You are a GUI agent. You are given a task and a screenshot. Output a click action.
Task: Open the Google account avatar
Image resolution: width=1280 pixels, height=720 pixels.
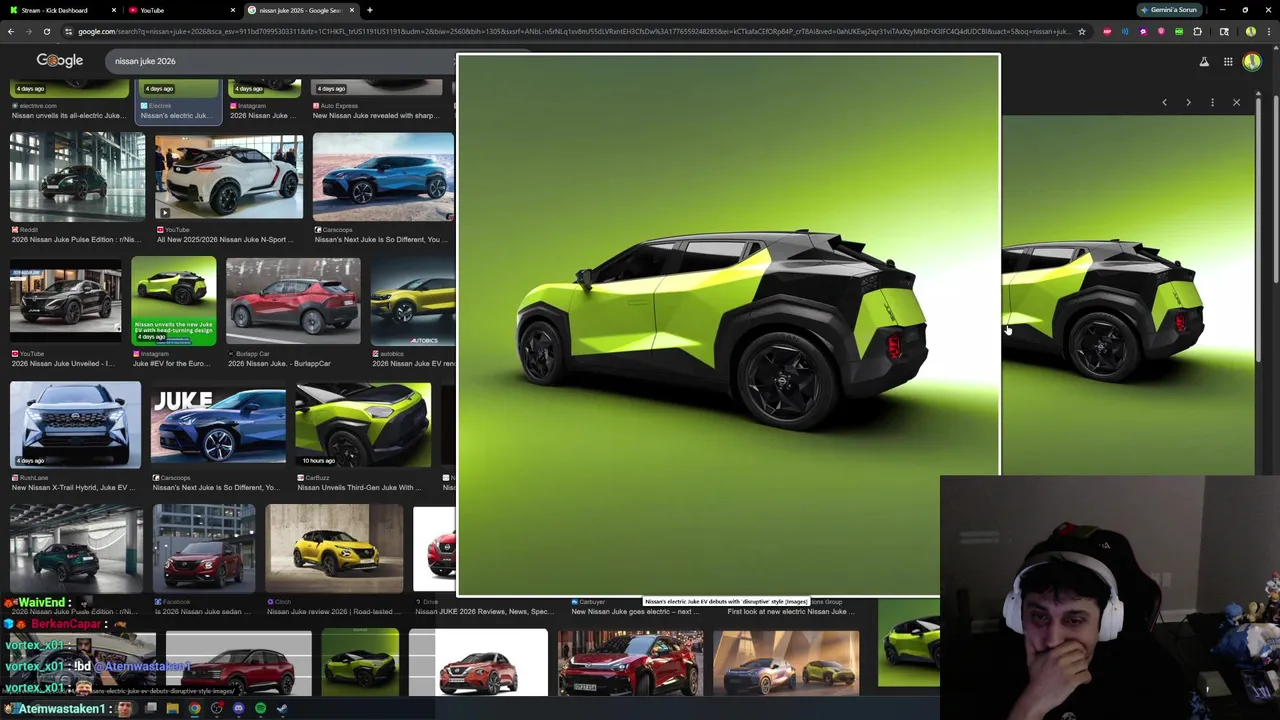1252,61
